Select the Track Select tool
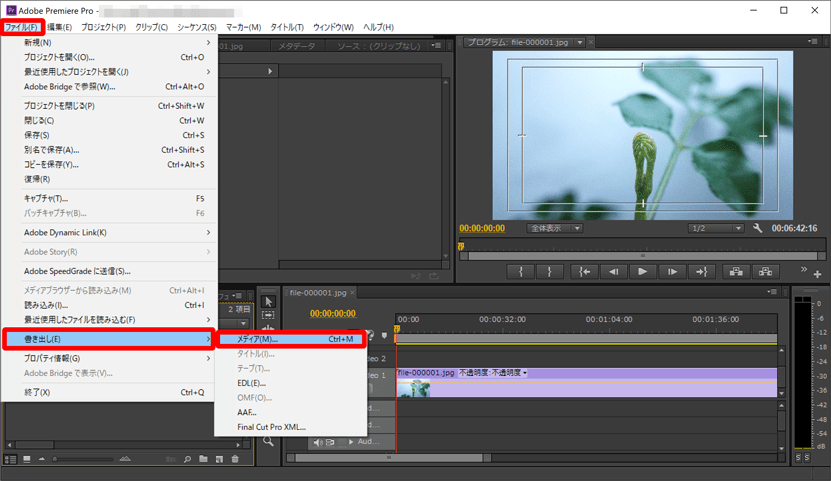The image size is (831, 481). pyautogui.click(x=268, y=315)
